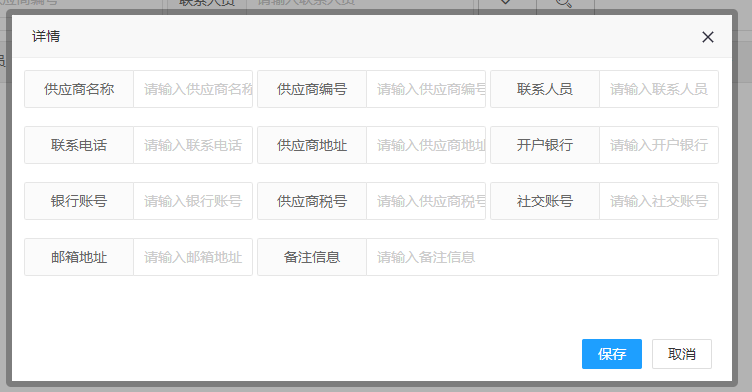The height and width of the screenshot is (392, 752).
Task: Focus the 供应商税号 input field
Action: click(x=426, y=201)
